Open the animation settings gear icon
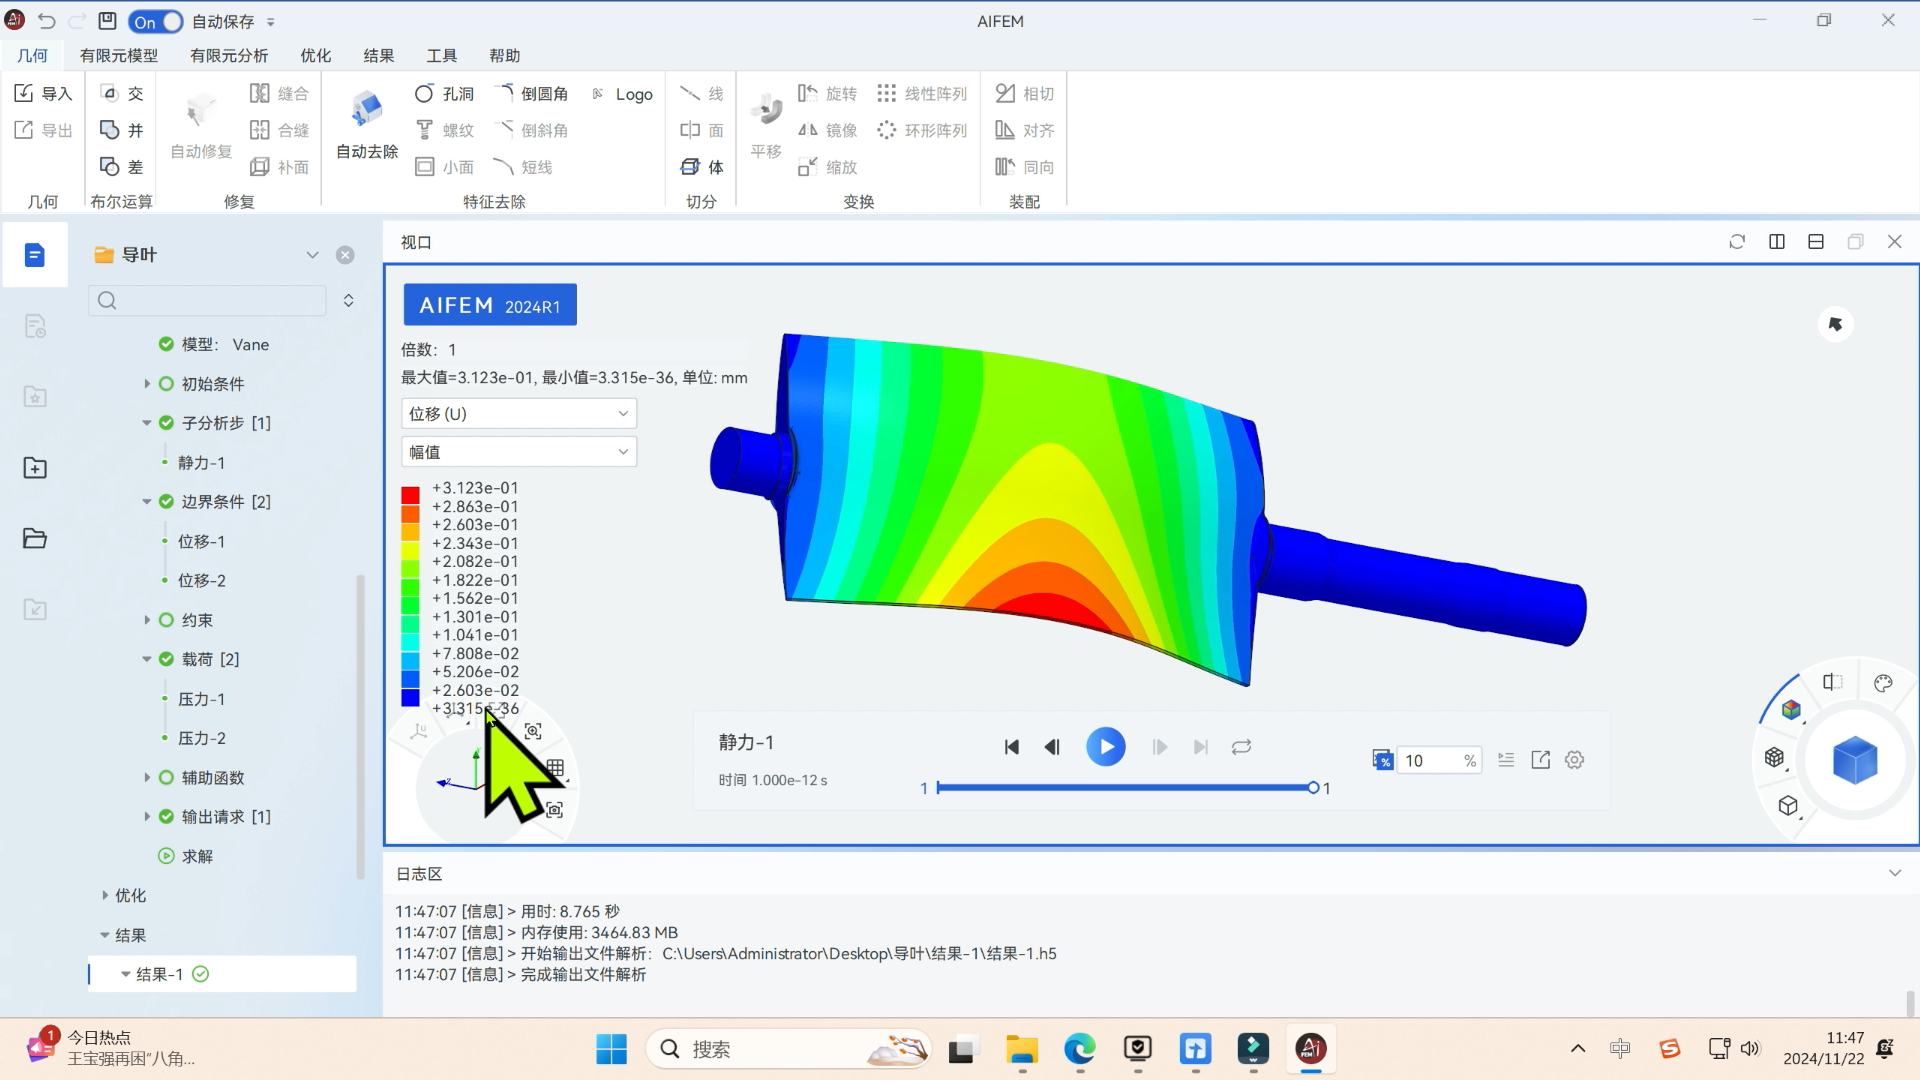 tap(1574, 760)
